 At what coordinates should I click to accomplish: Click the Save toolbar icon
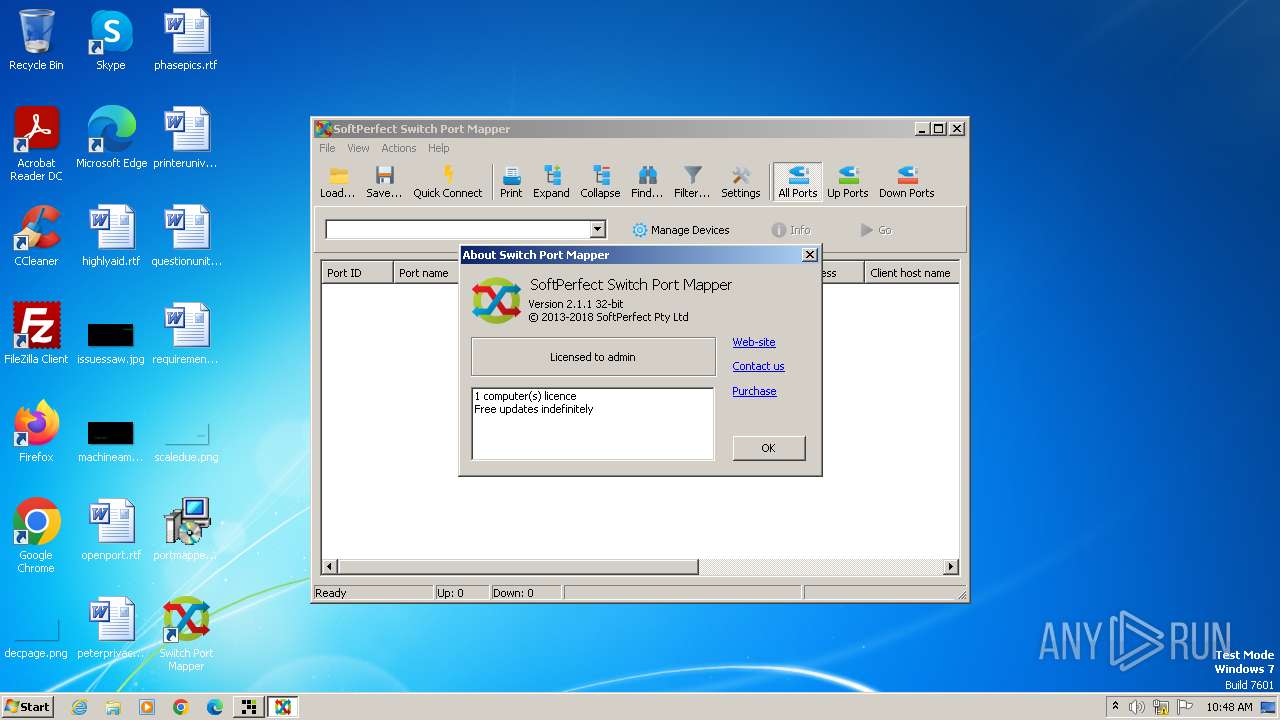pyautogui.click(x=384, y=182)
